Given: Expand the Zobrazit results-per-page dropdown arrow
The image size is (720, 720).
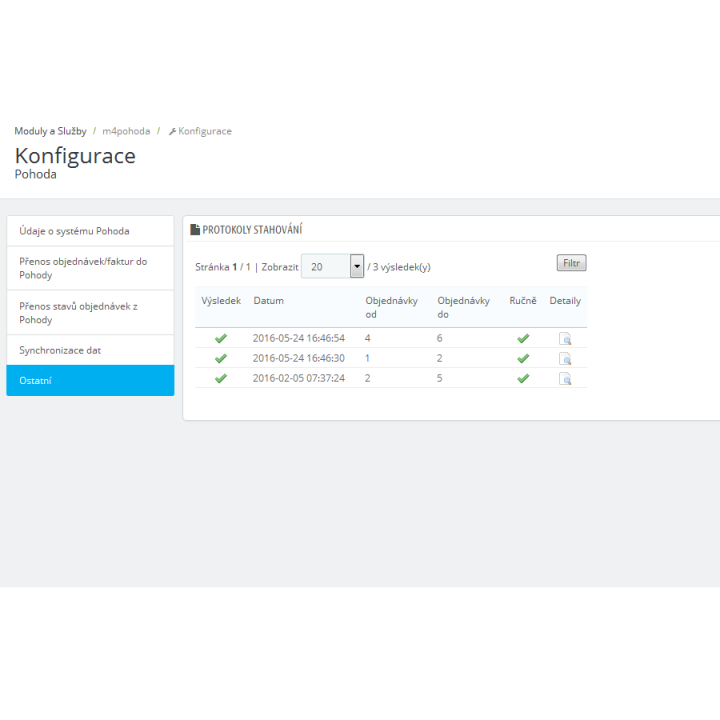Looking at the screenshot, I should coord(357,266).
